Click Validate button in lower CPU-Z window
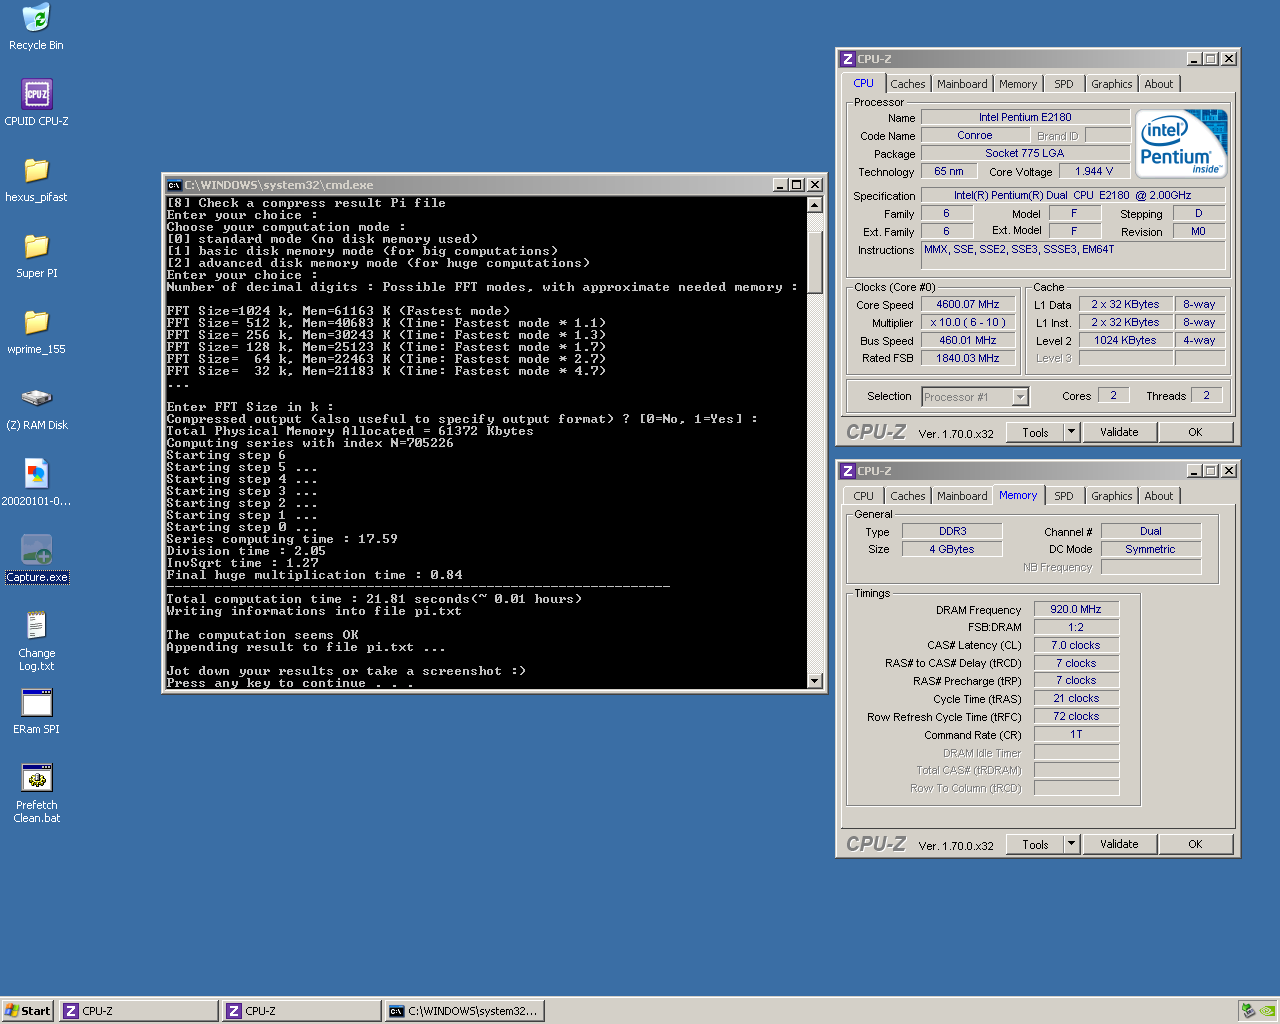The width and height of the screenshot is (1280, 1024). click(1119, 844)
